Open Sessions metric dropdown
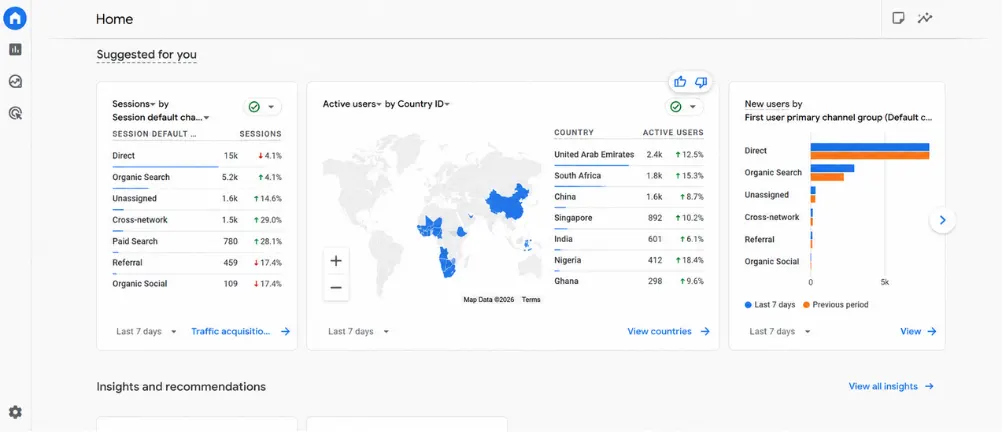Image resolution: width=1003 pixels, height=432 pixels. click(134, 104)
